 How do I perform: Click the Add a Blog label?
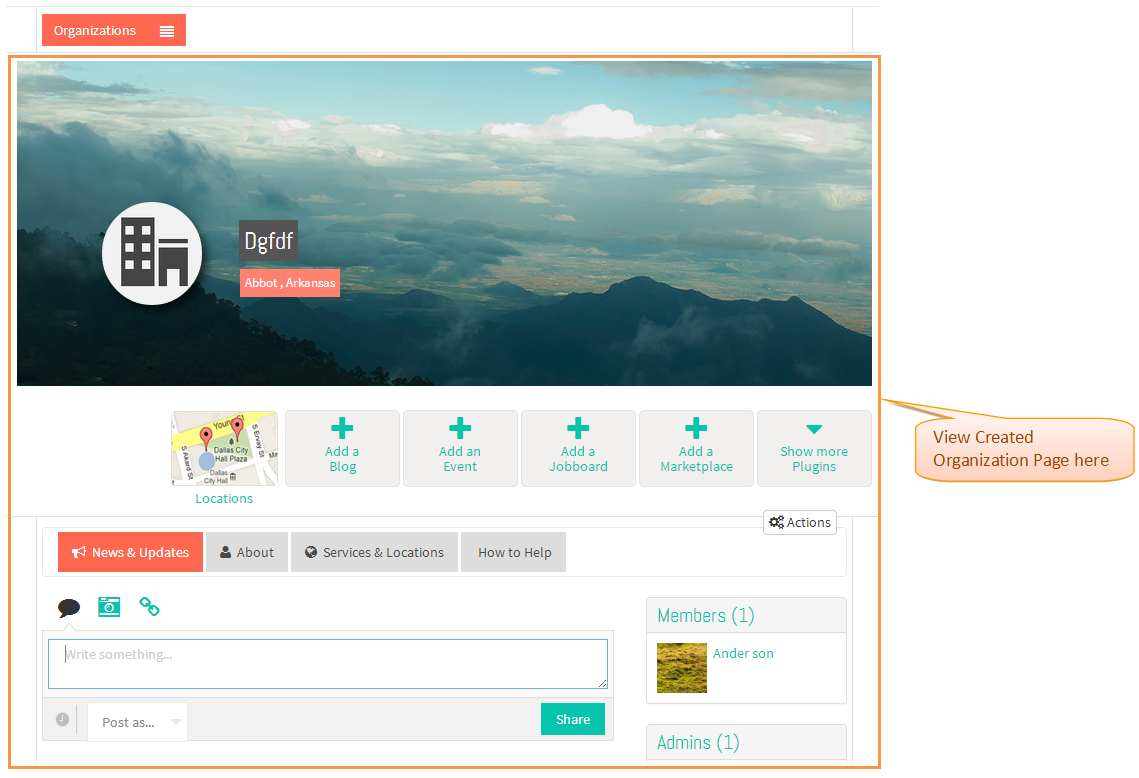(342, 459)
